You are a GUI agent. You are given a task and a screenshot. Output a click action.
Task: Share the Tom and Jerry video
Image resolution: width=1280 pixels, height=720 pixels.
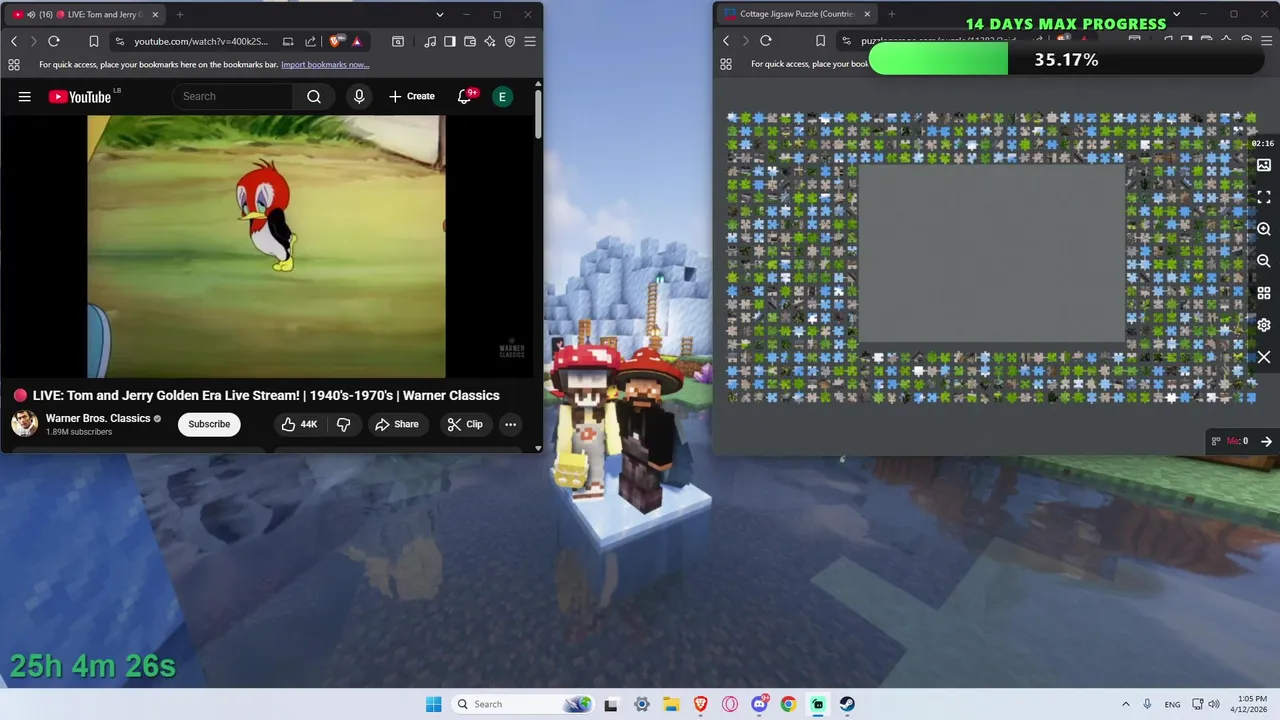(x=397, y=424)
